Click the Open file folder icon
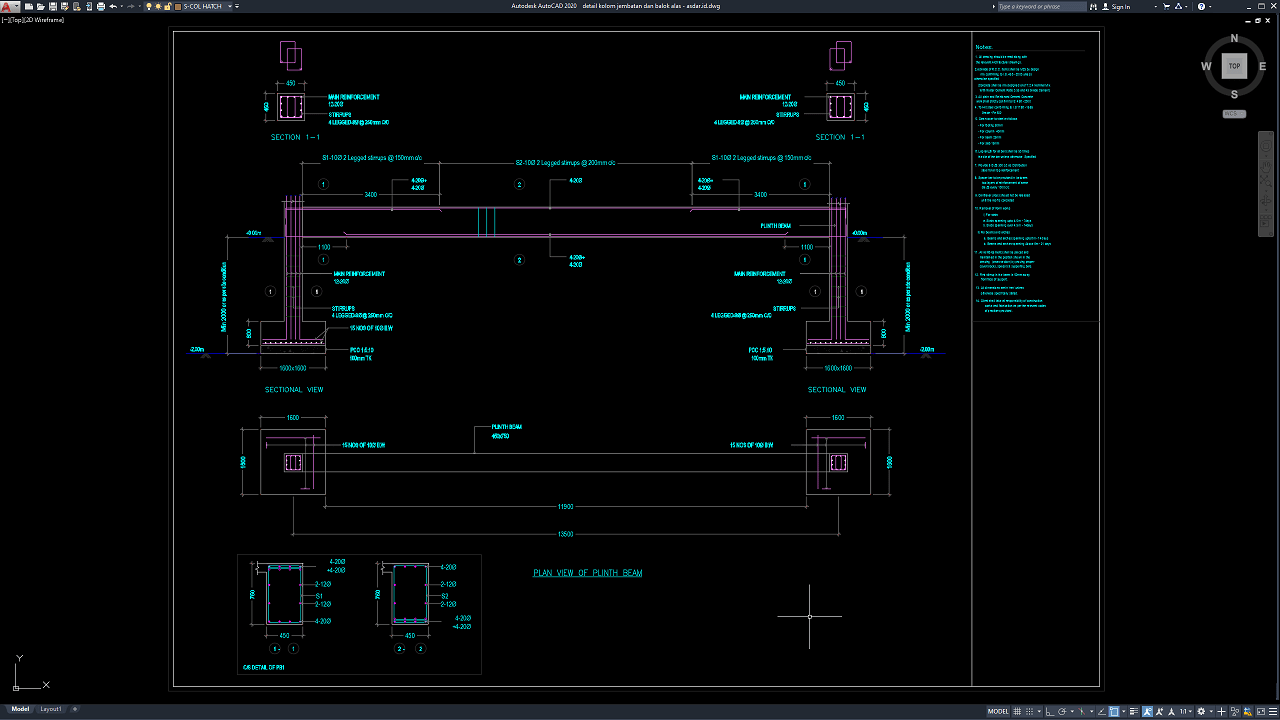The image size is (1280, 720). pos(40,6)
